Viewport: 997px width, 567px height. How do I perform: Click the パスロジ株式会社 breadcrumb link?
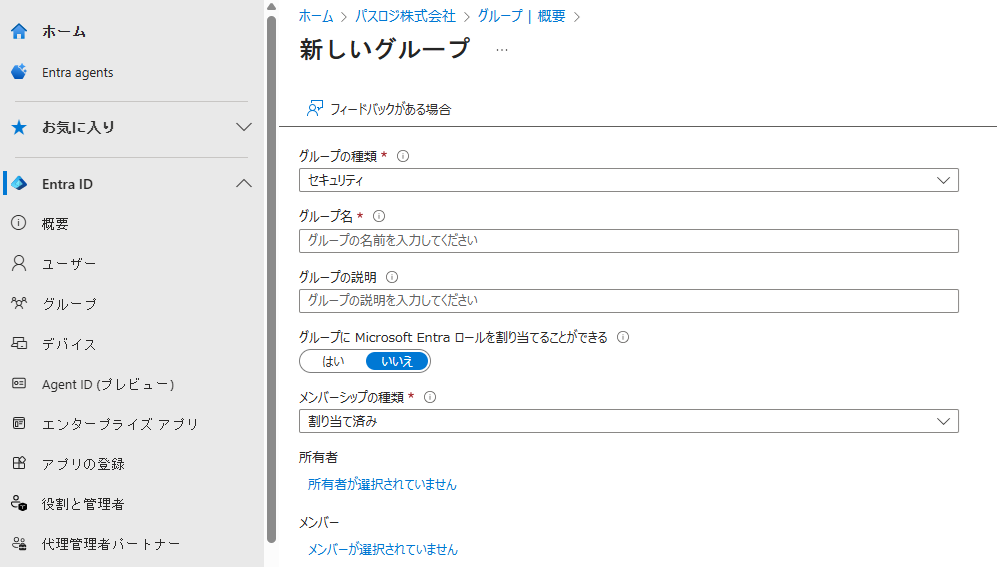click(405, 16)
